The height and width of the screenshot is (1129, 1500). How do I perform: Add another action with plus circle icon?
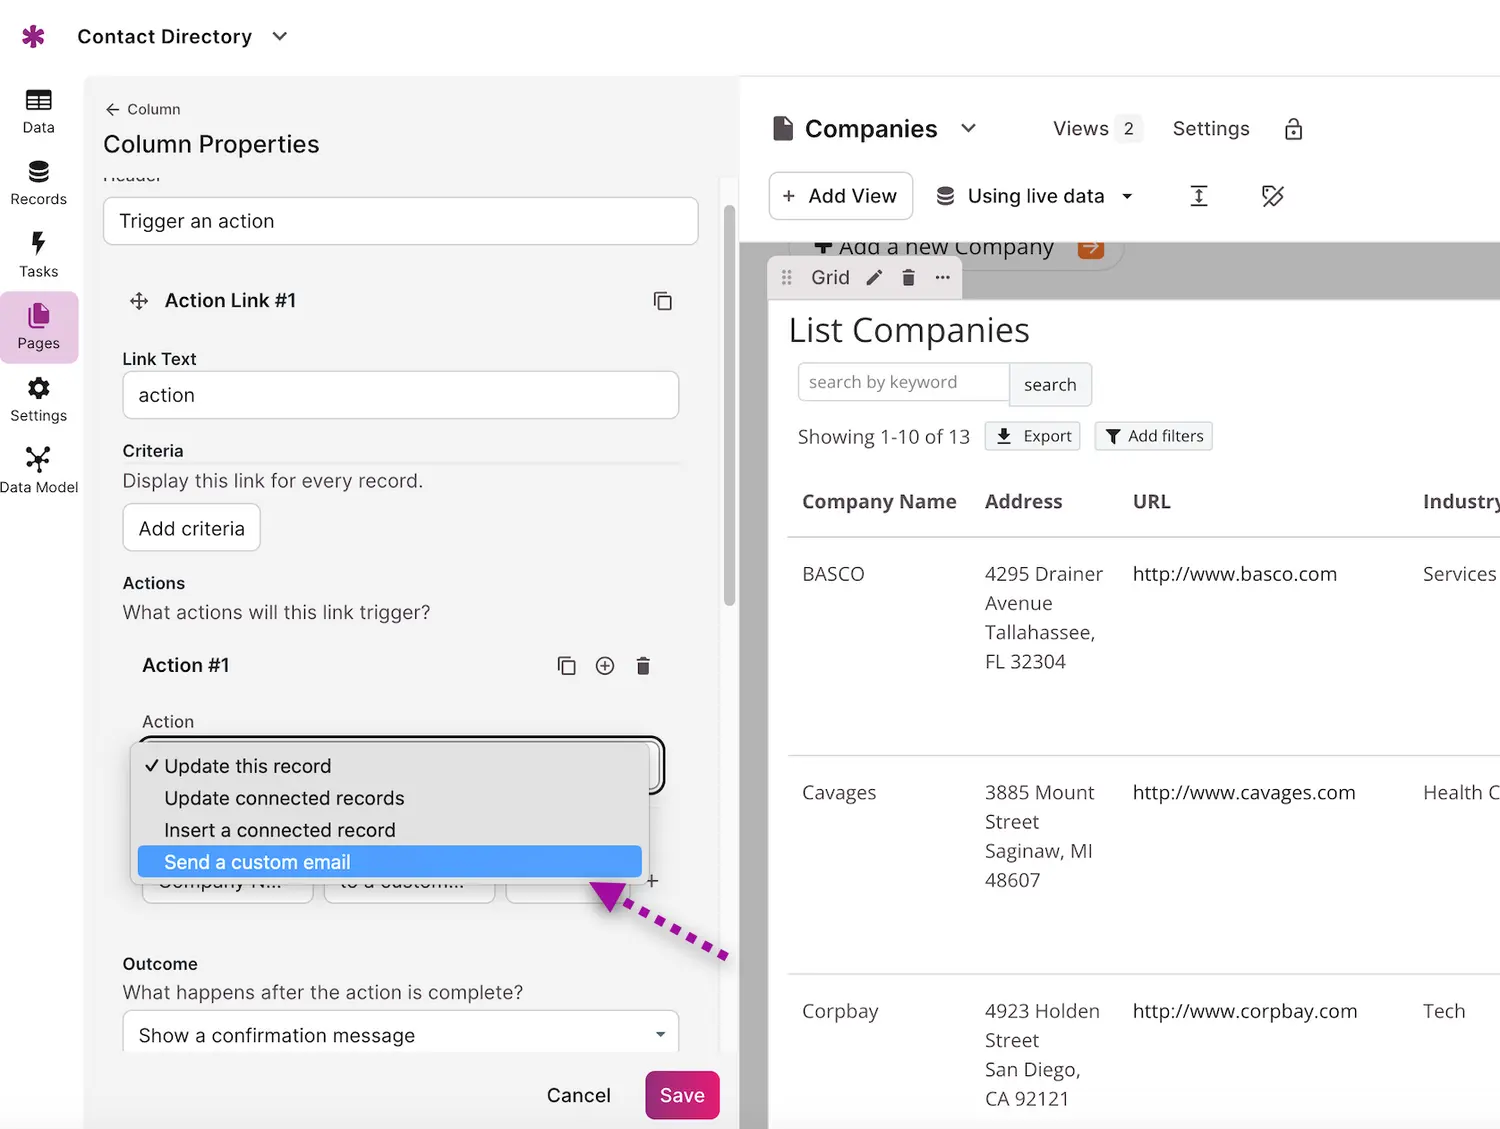(x=605, y=666)
